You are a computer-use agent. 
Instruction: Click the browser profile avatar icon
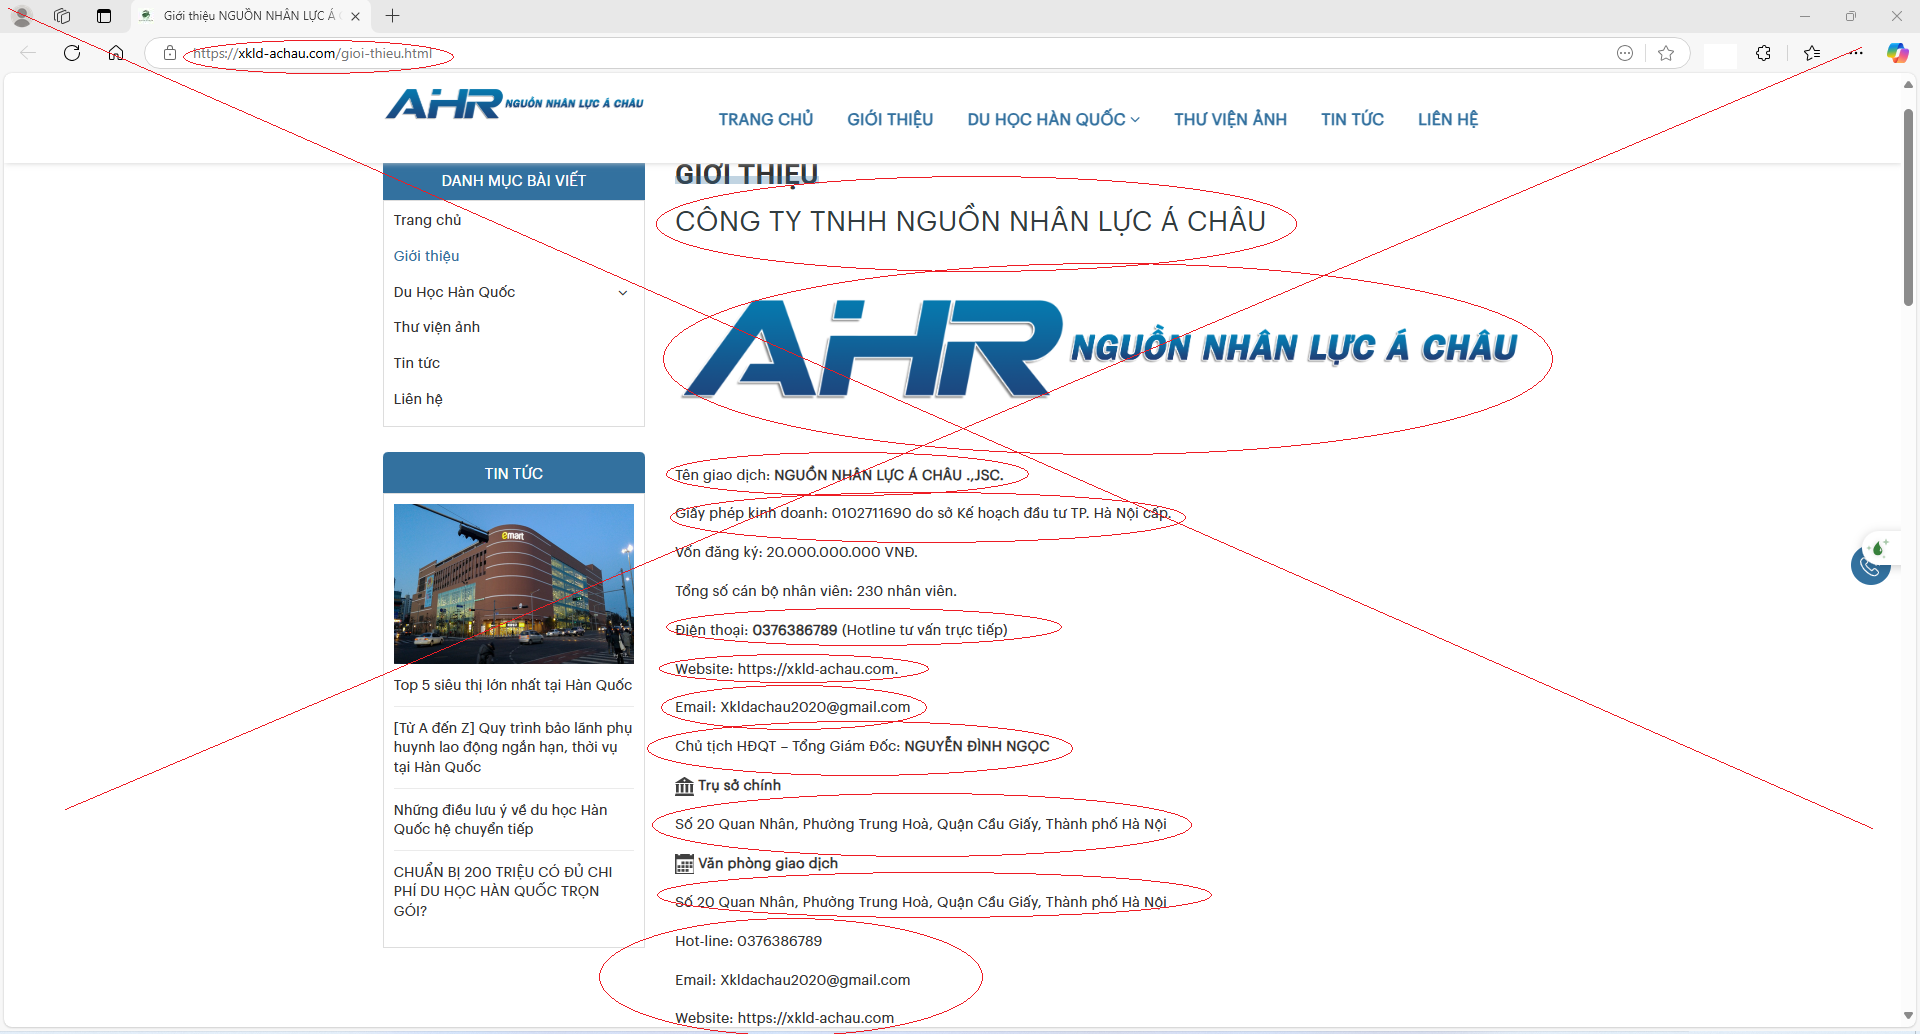[x=21, y=16]
